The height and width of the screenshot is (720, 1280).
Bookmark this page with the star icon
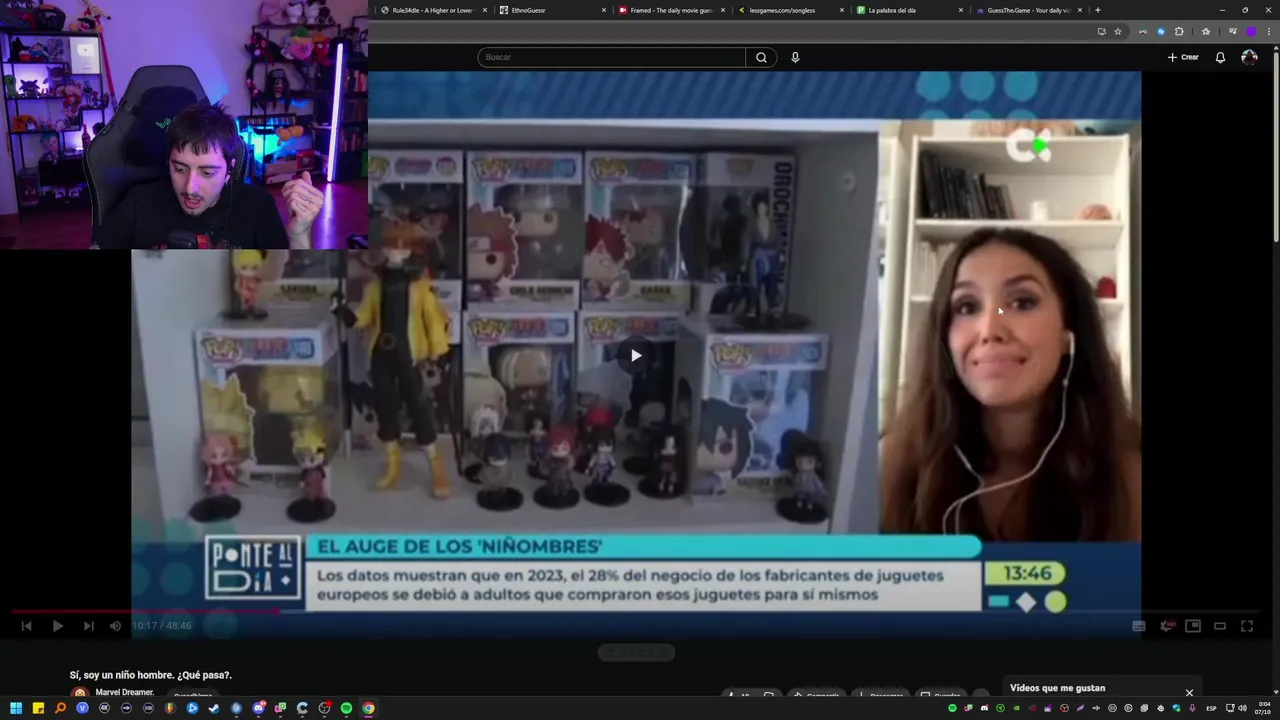tap(1118, 31)
